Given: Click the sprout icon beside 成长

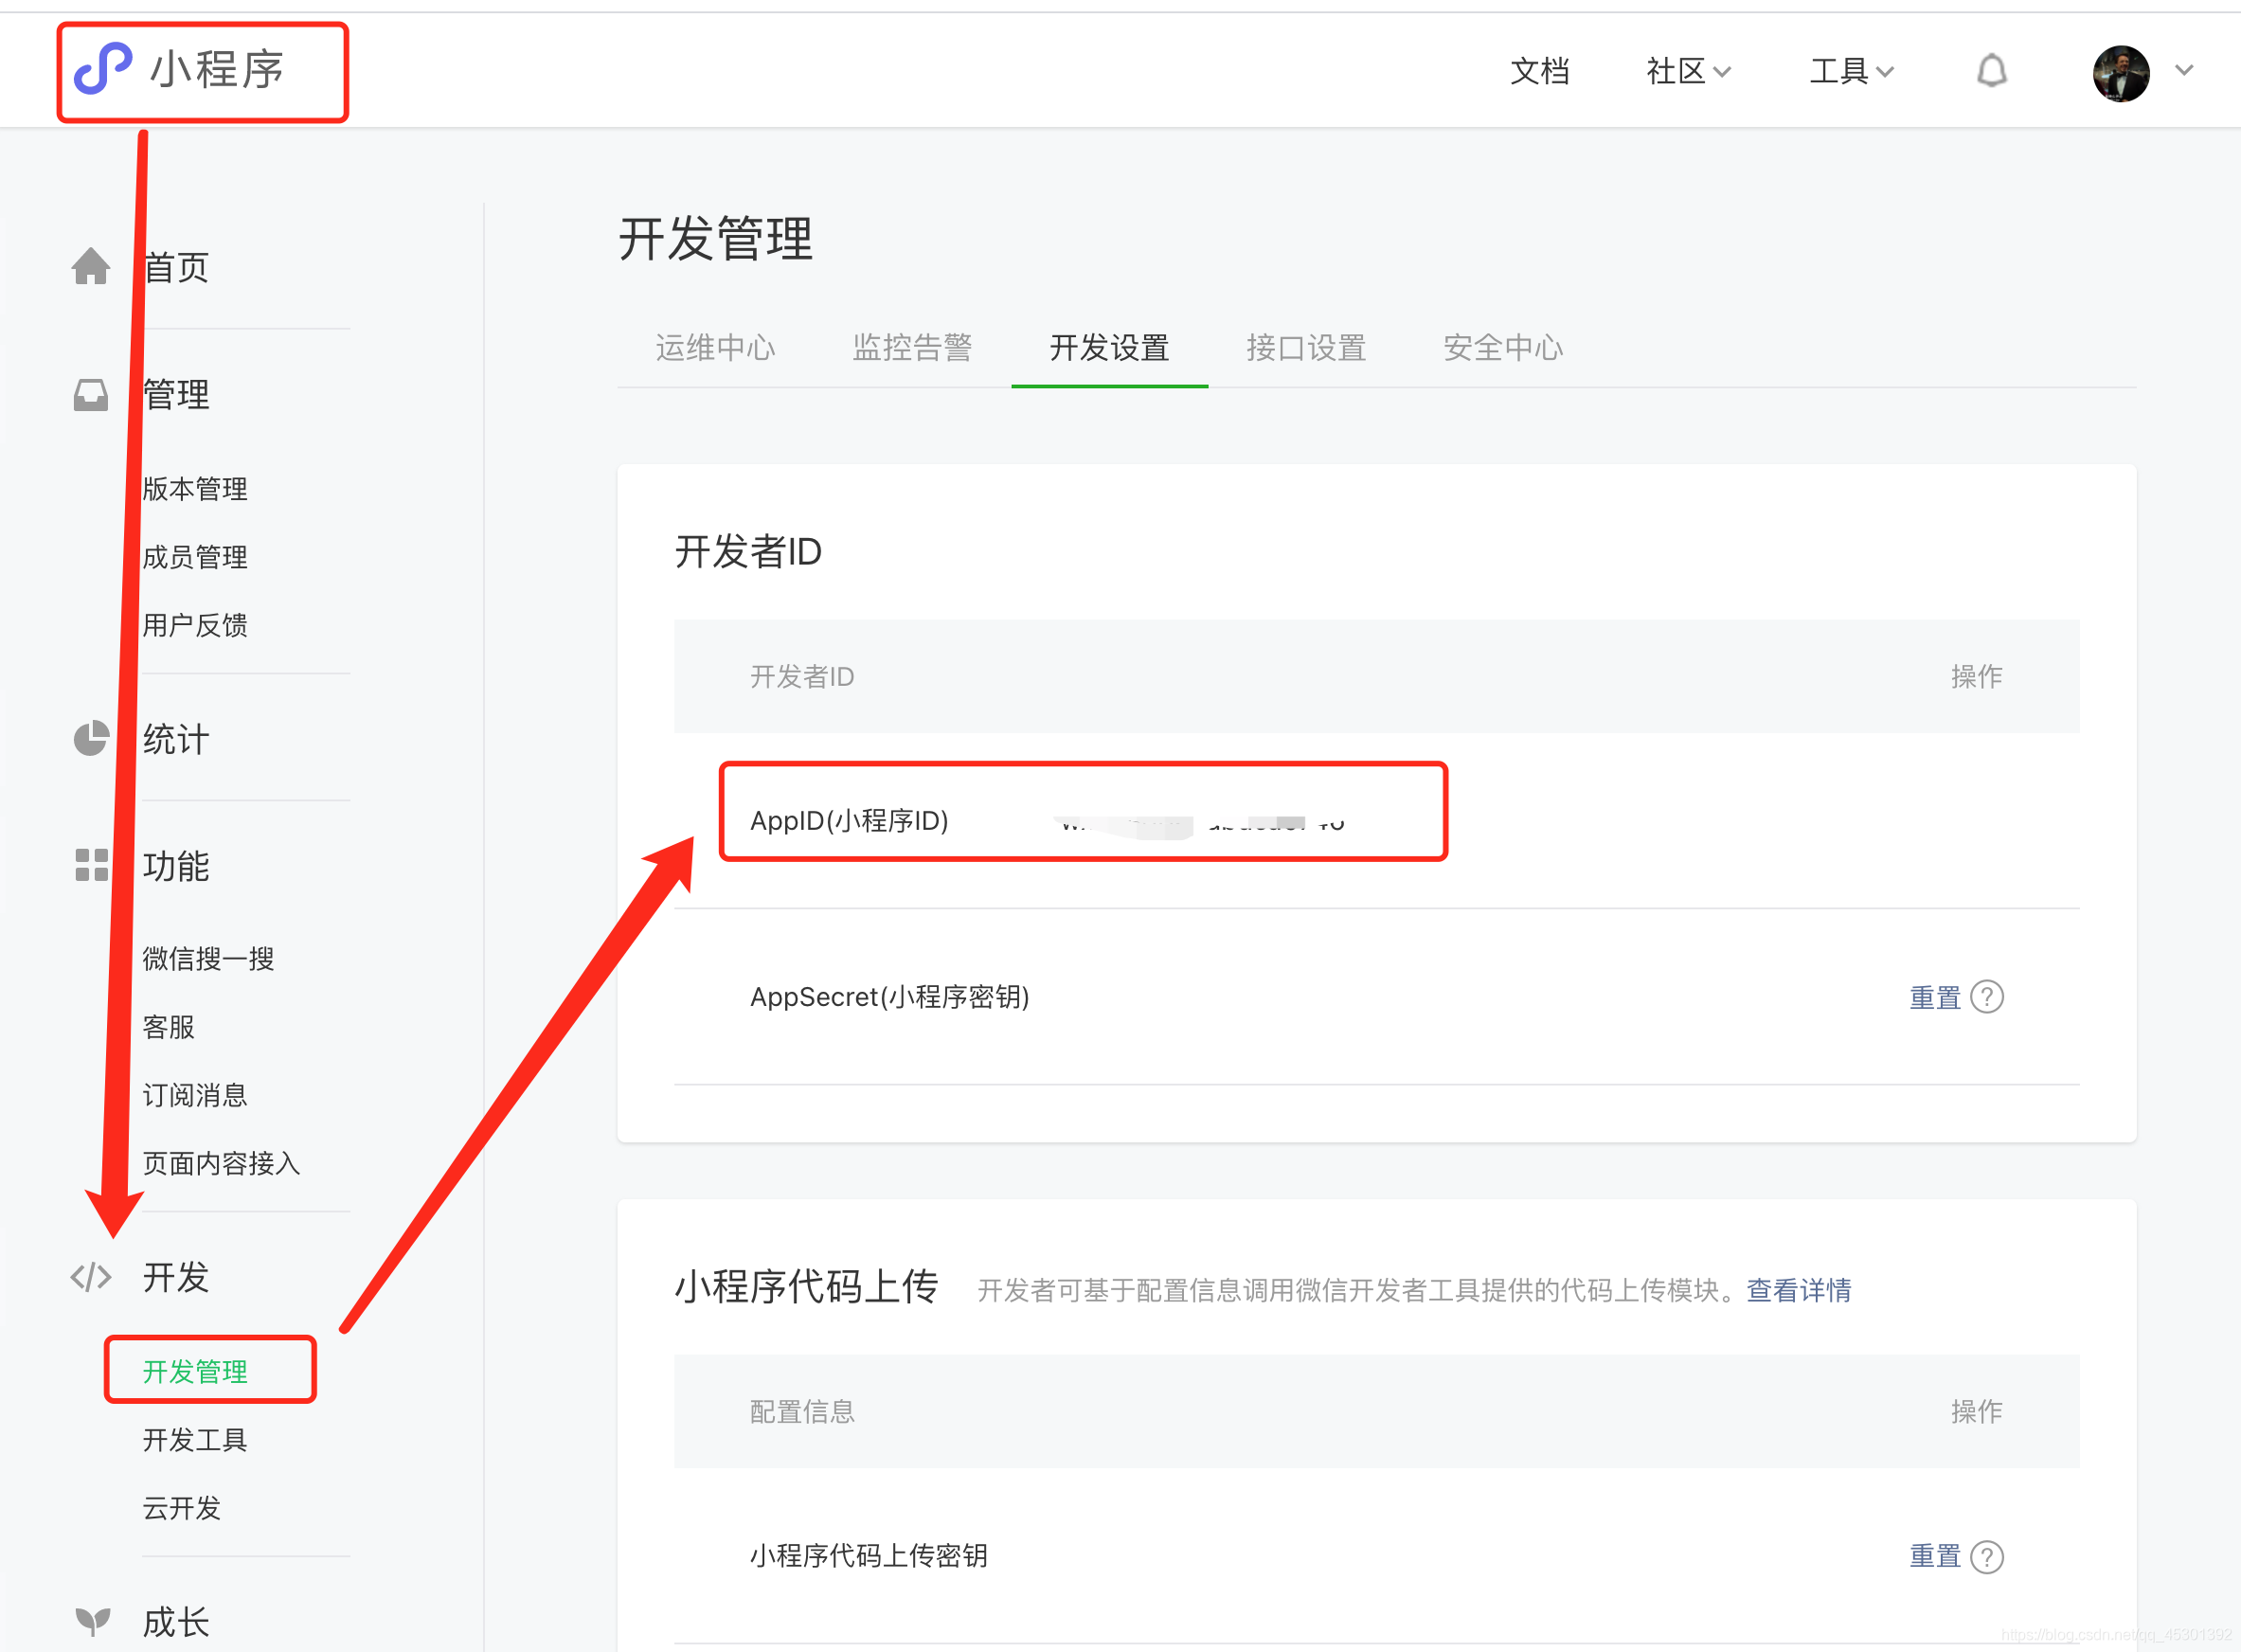Looking at the screenshot, I should pos(92,1619).
